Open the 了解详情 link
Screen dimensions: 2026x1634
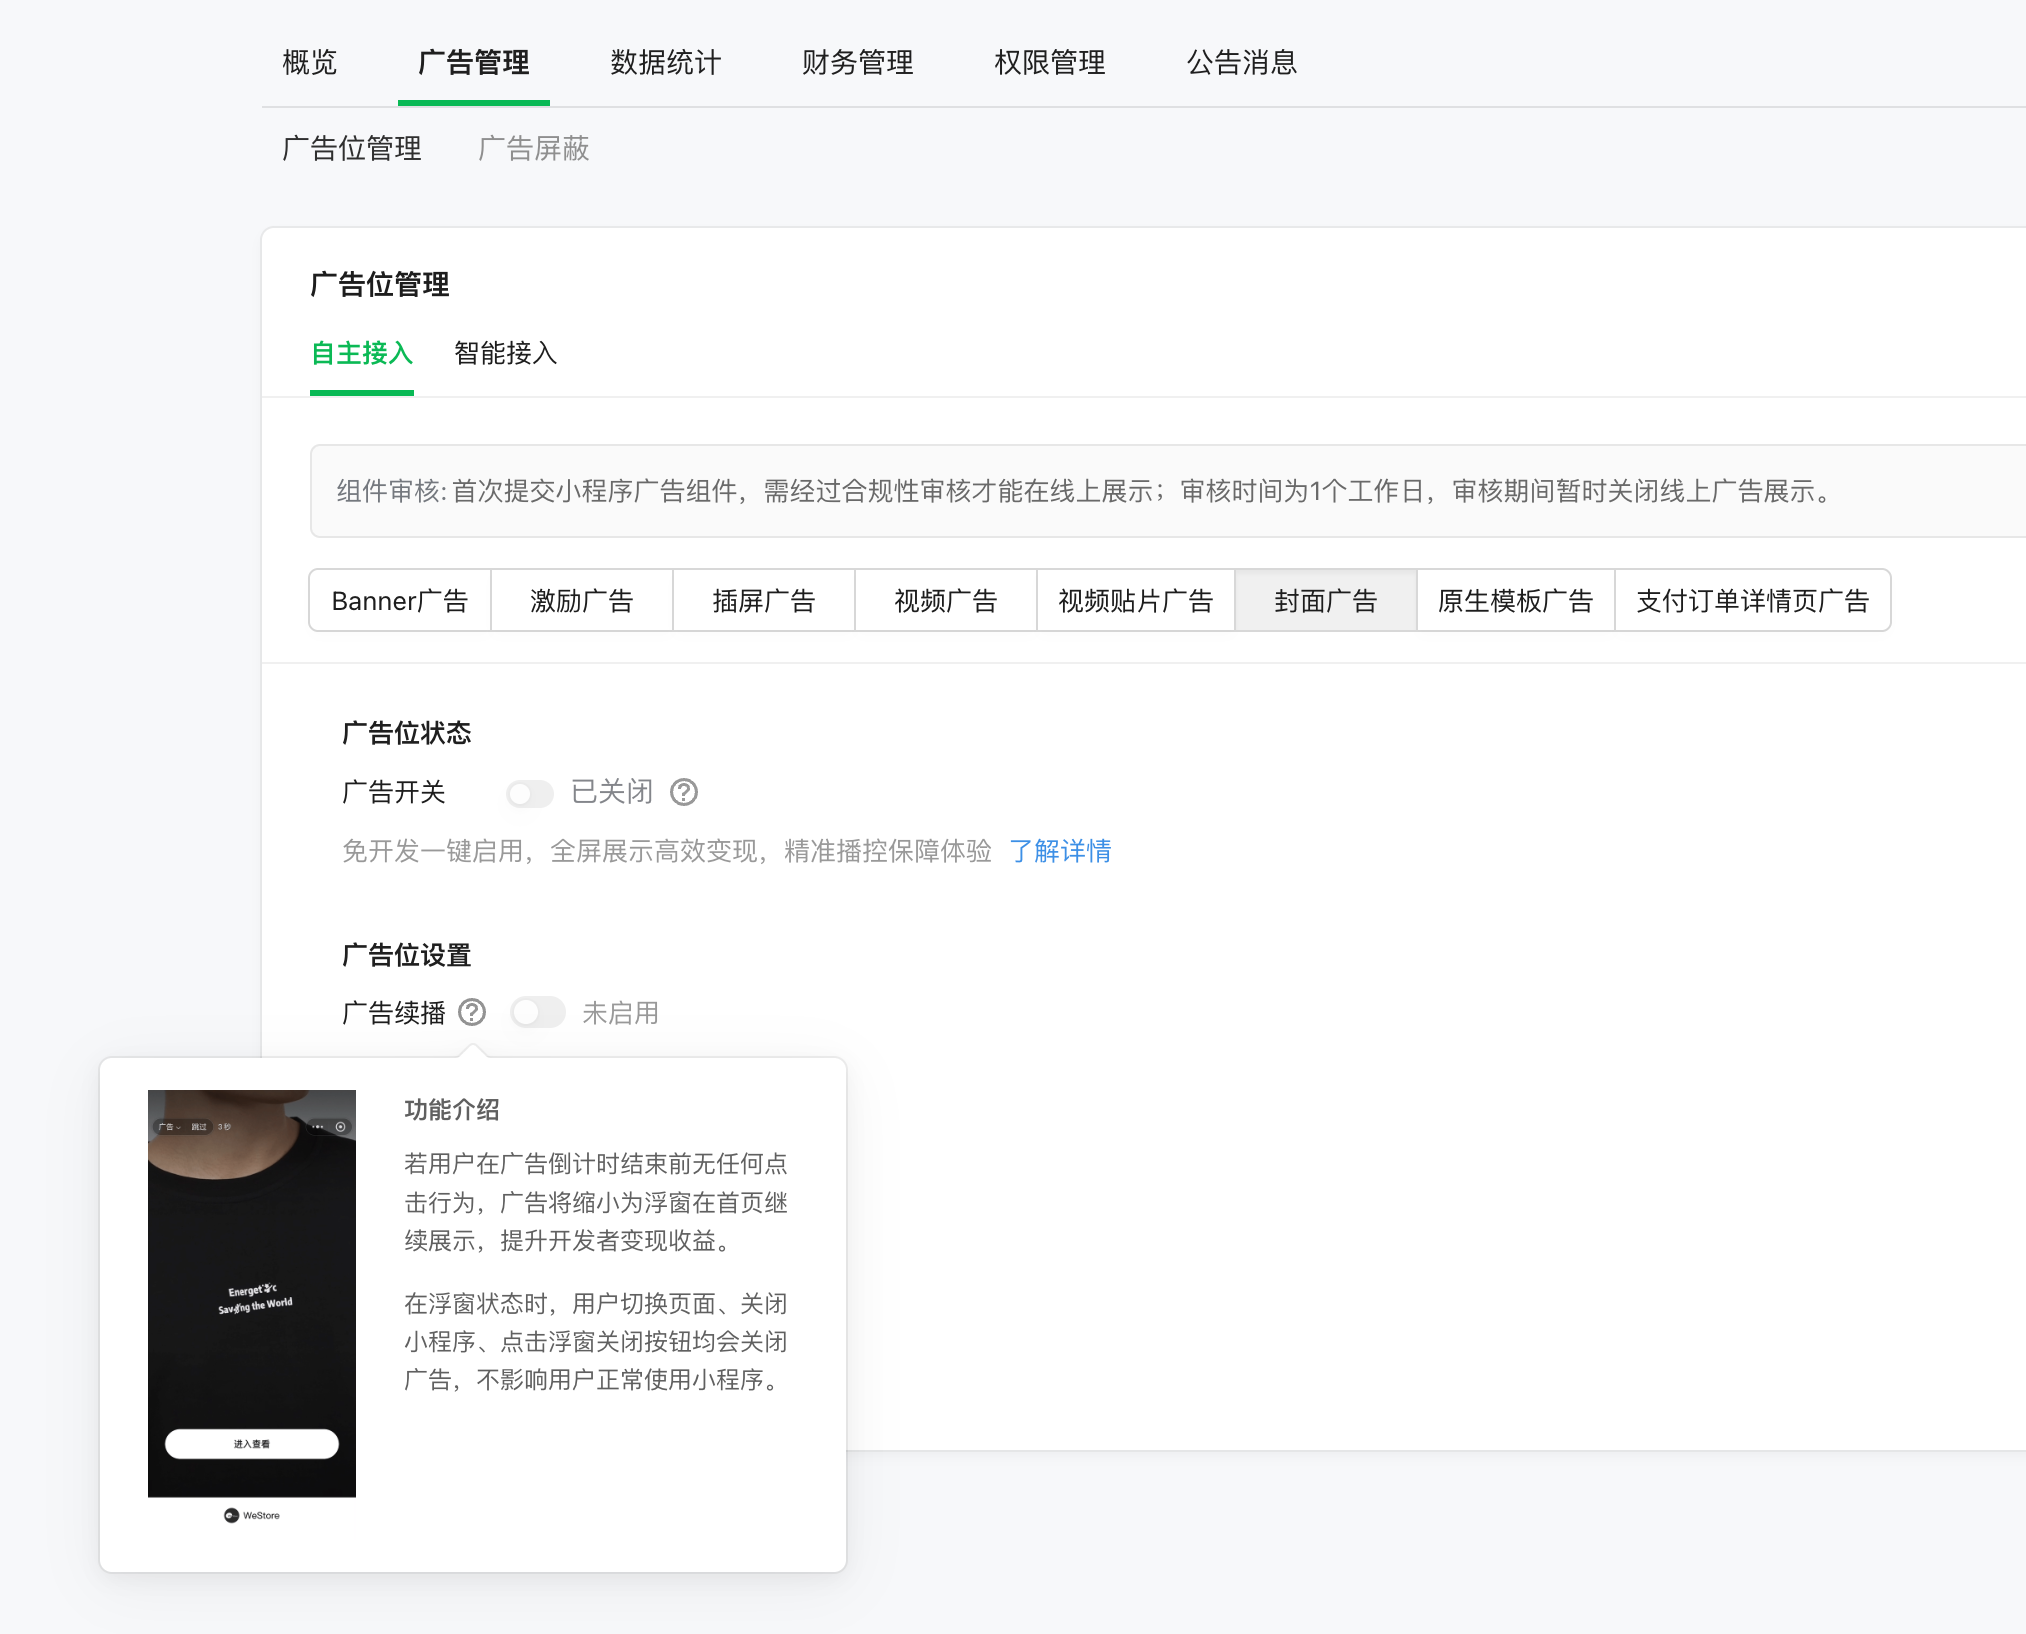[1060, 851]
